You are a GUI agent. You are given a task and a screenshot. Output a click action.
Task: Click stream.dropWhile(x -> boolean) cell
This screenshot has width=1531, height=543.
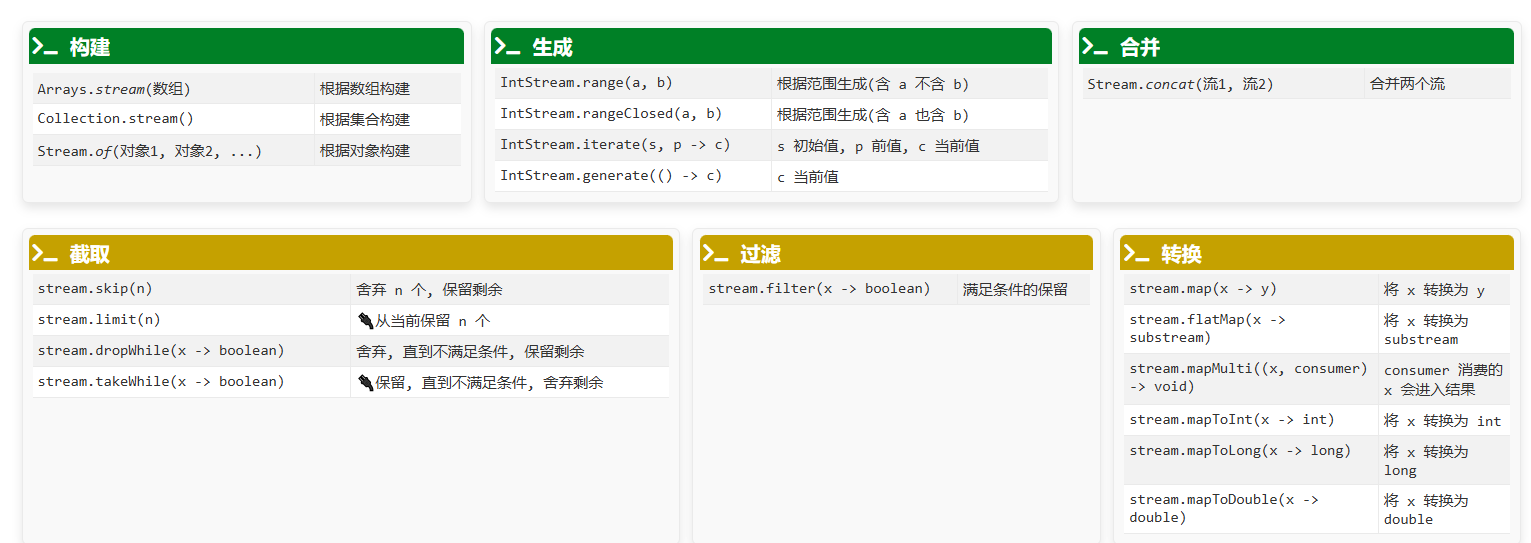coord(191,351)
